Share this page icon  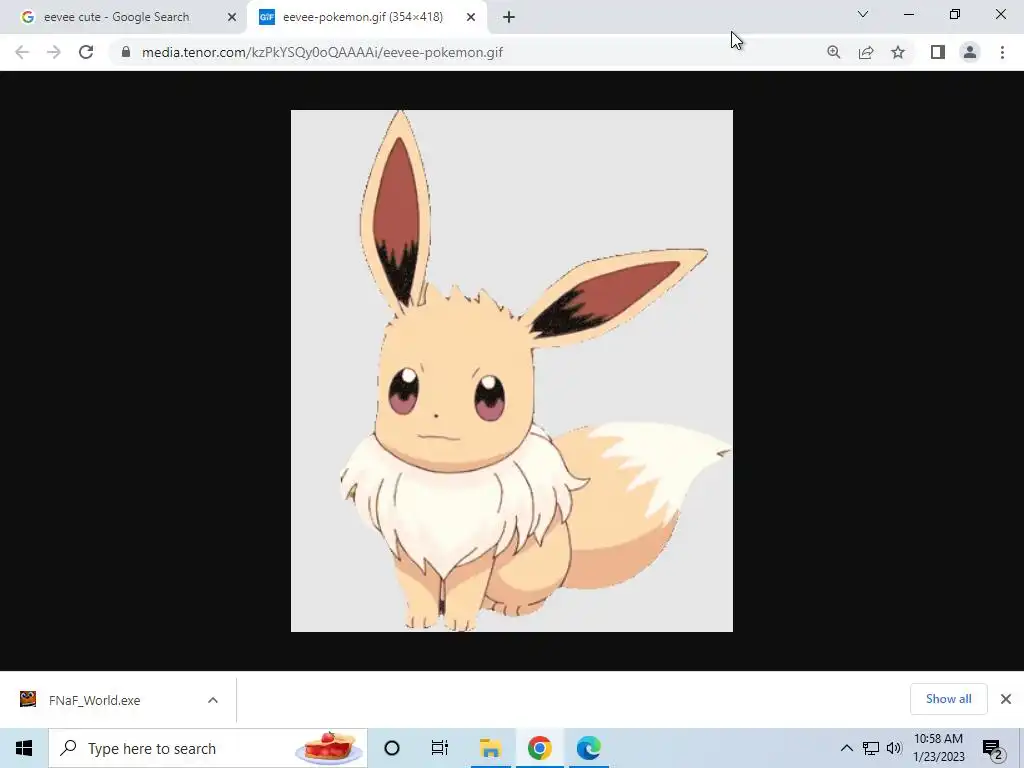(866, 52)
